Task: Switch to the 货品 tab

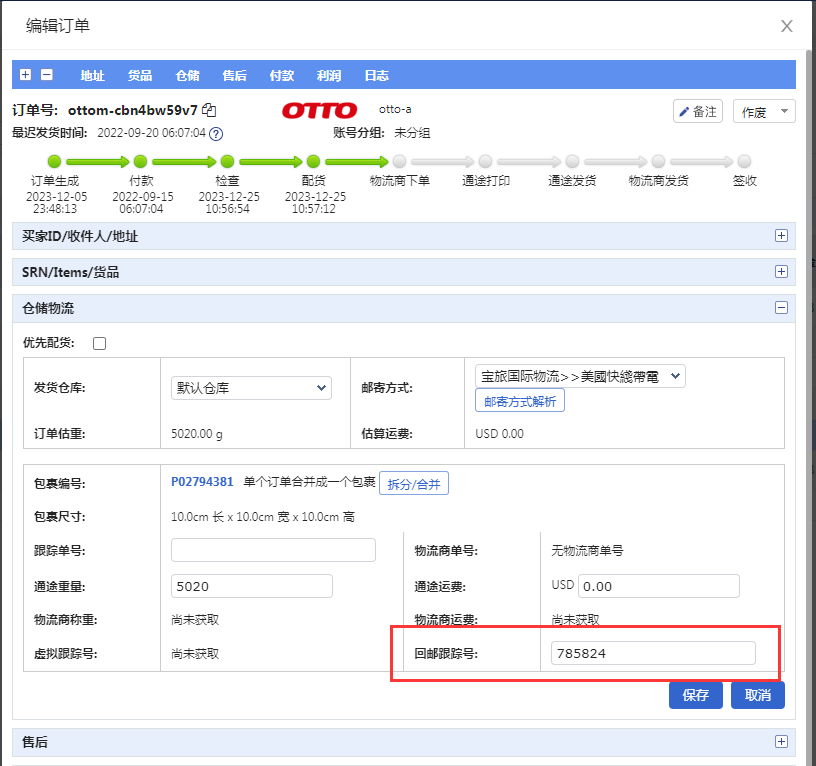Action: pyautogui.click(x=140, y=75)
